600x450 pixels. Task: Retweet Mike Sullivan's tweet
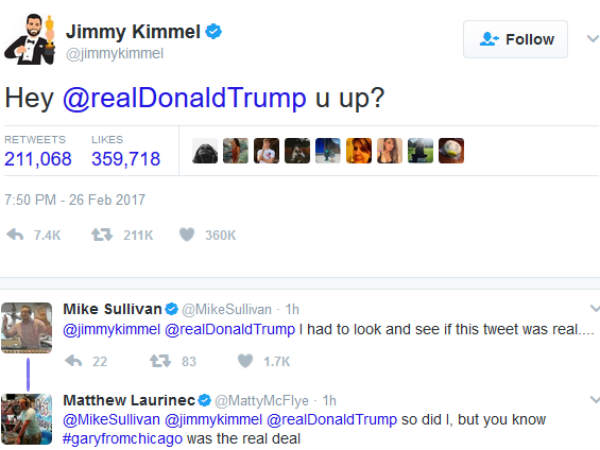[x=158, y=361]
